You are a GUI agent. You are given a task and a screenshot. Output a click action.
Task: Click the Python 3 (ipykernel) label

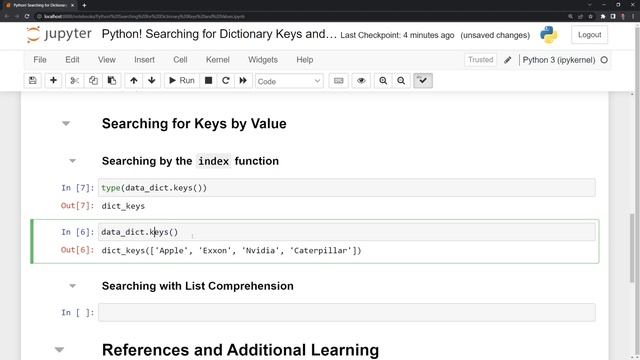coord(559,60)
